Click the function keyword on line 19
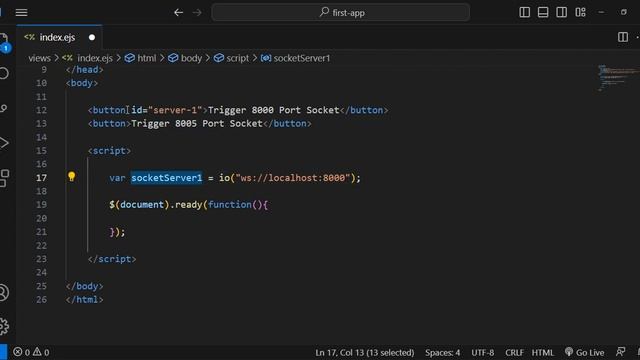640x360 pixels. [x=229, y=204]
